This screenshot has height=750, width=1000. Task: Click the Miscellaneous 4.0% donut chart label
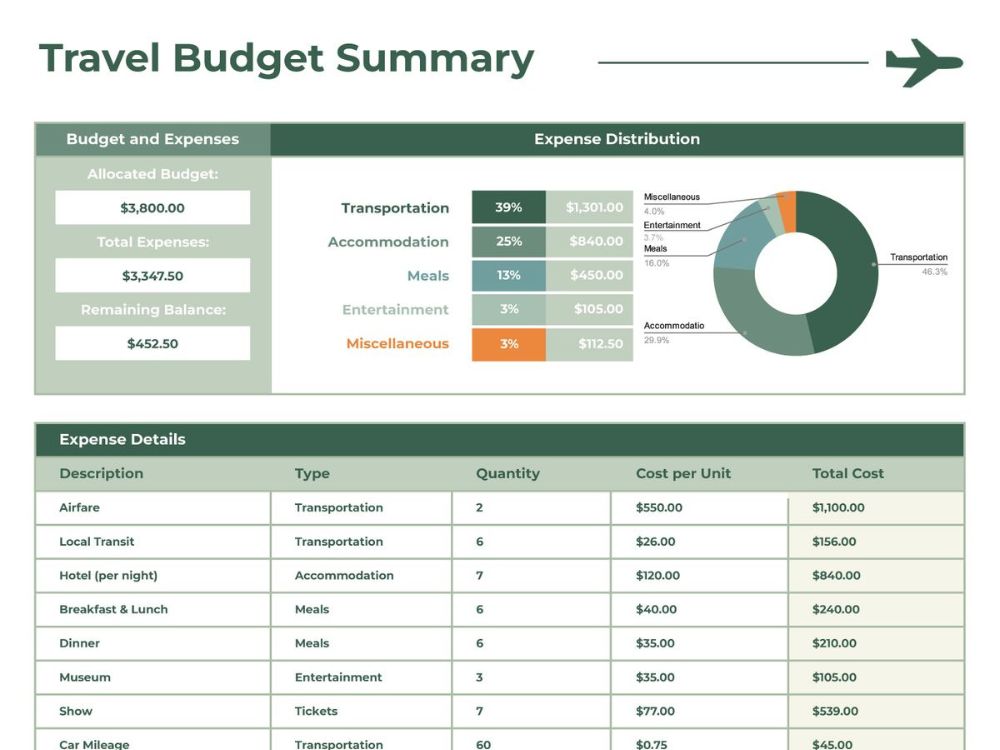coord(672,203)
